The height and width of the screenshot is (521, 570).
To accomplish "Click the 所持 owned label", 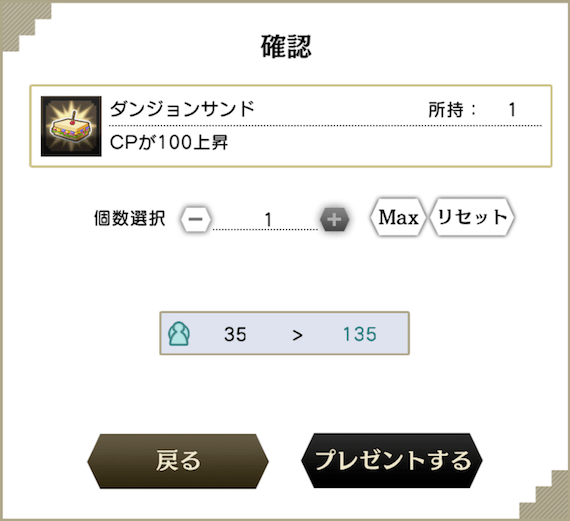I will (x=446, y=109).
